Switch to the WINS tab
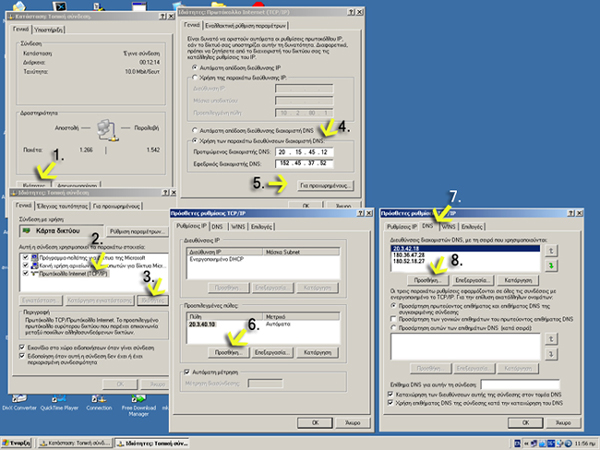The image size is (600, 450). tap(446, 227)
